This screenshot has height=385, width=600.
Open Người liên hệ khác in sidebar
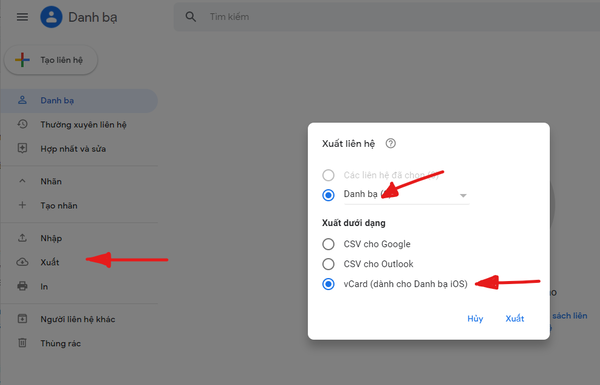tap(79, 319)
